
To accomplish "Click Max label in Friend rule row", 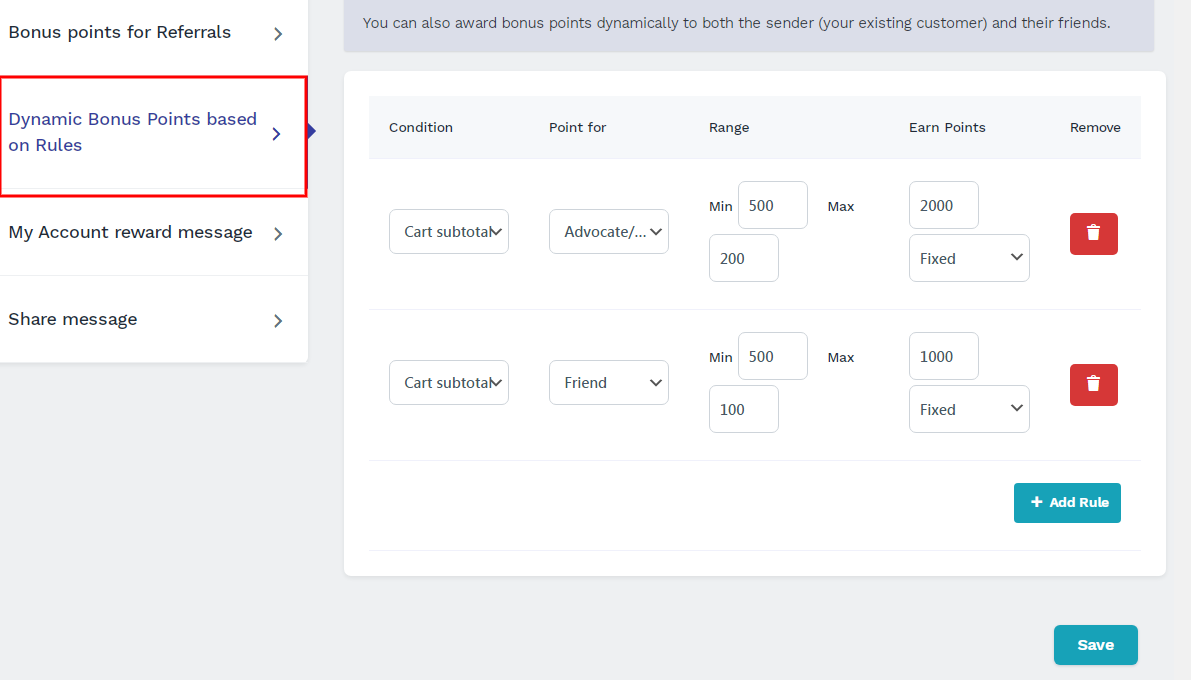I will point(841,357).
